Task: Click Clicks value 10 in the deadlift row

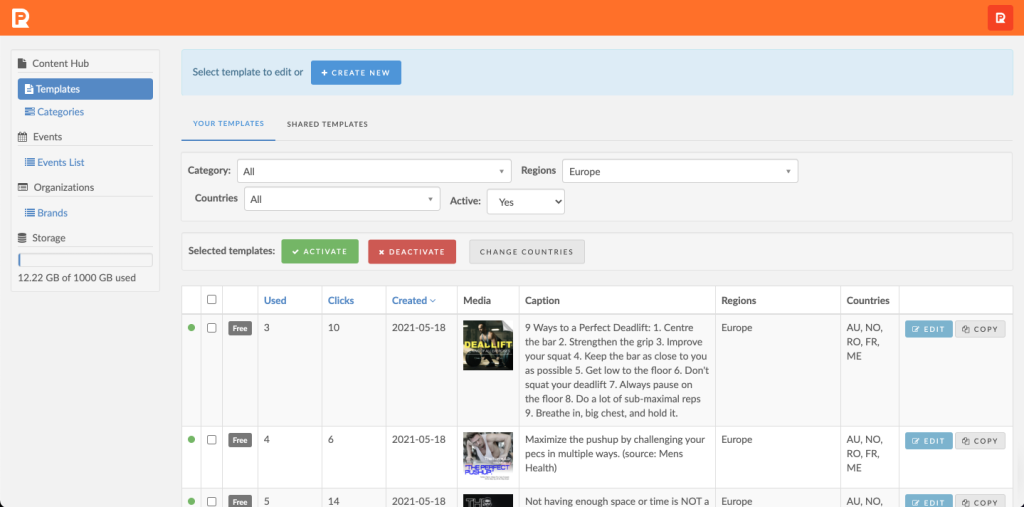Action: 334,327
